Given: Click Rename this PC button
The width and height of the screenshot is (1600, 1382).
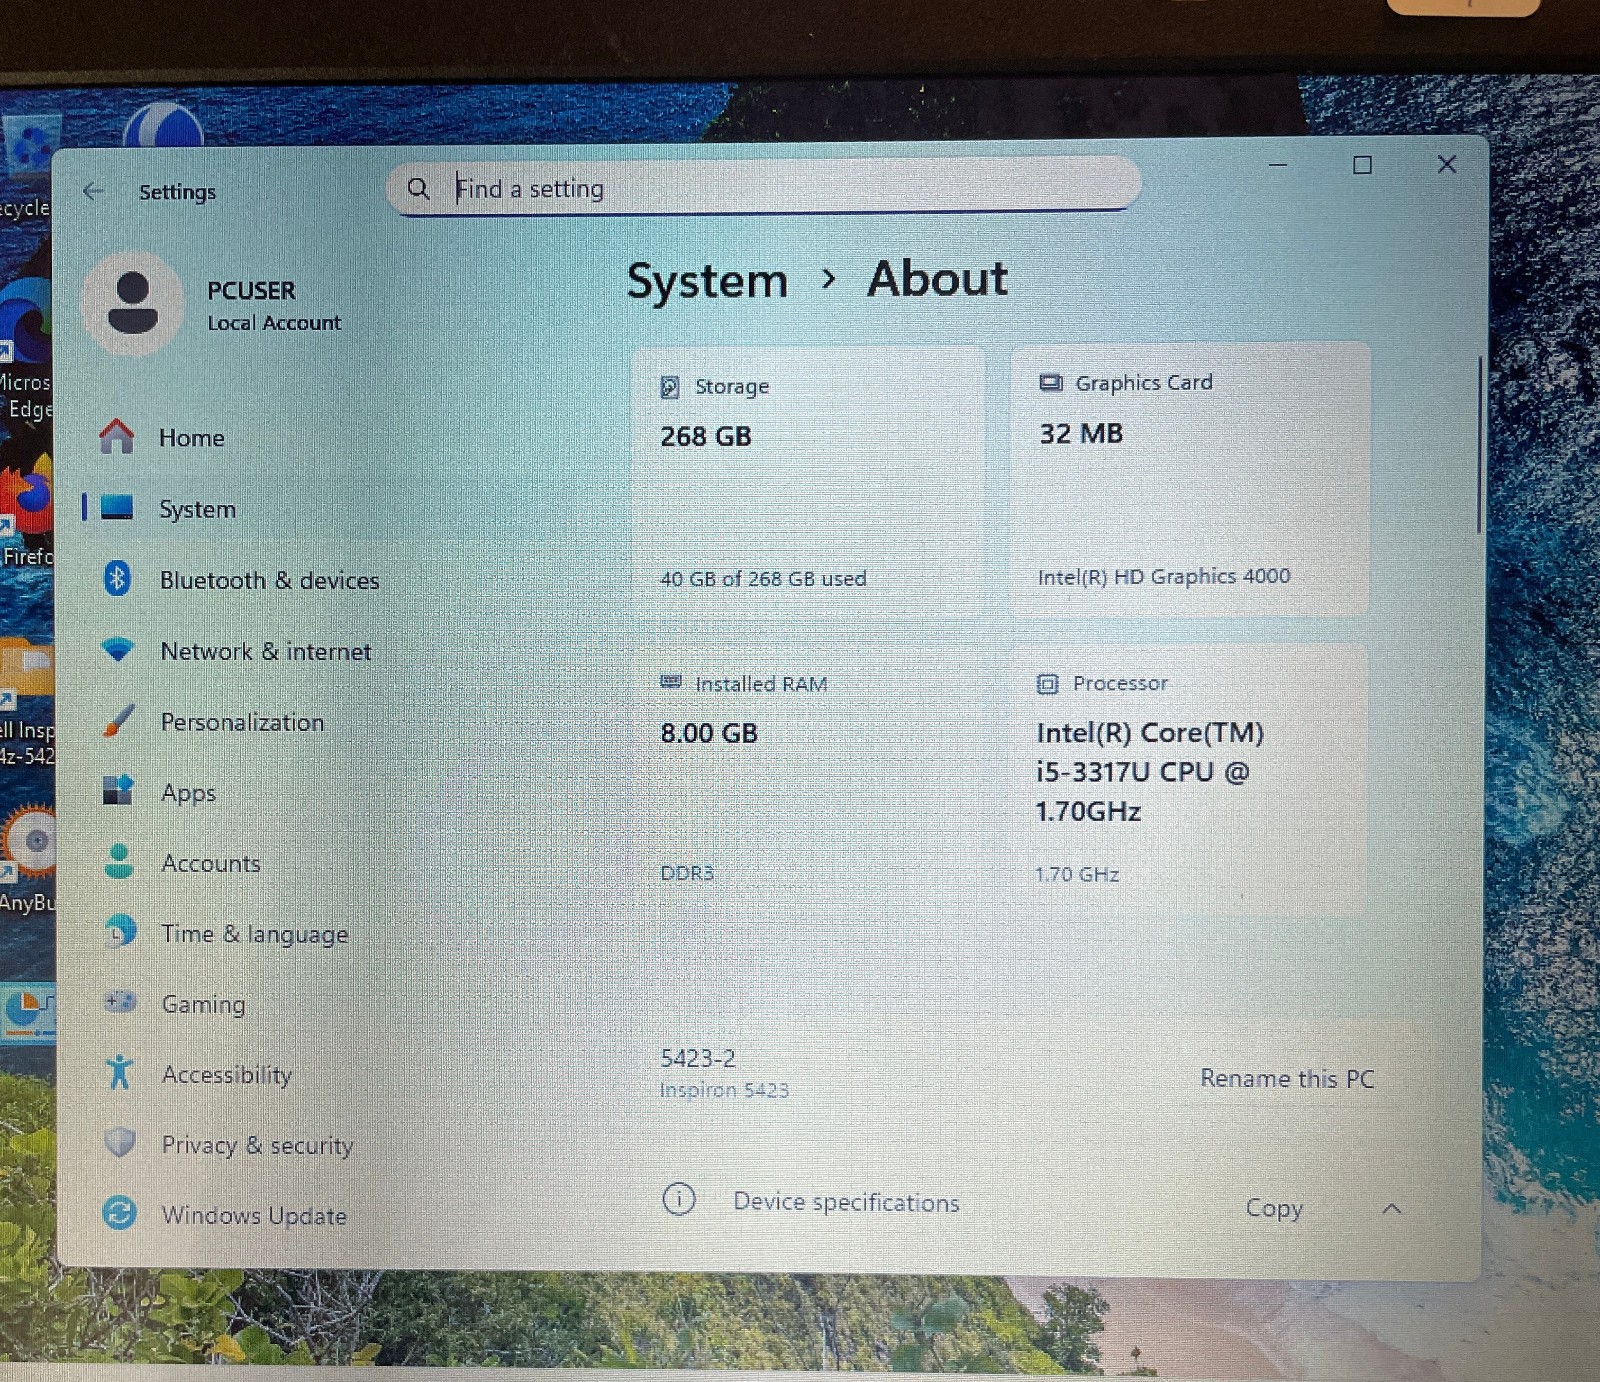Looking at the screenshot, I should (x=1287, y=1078).
